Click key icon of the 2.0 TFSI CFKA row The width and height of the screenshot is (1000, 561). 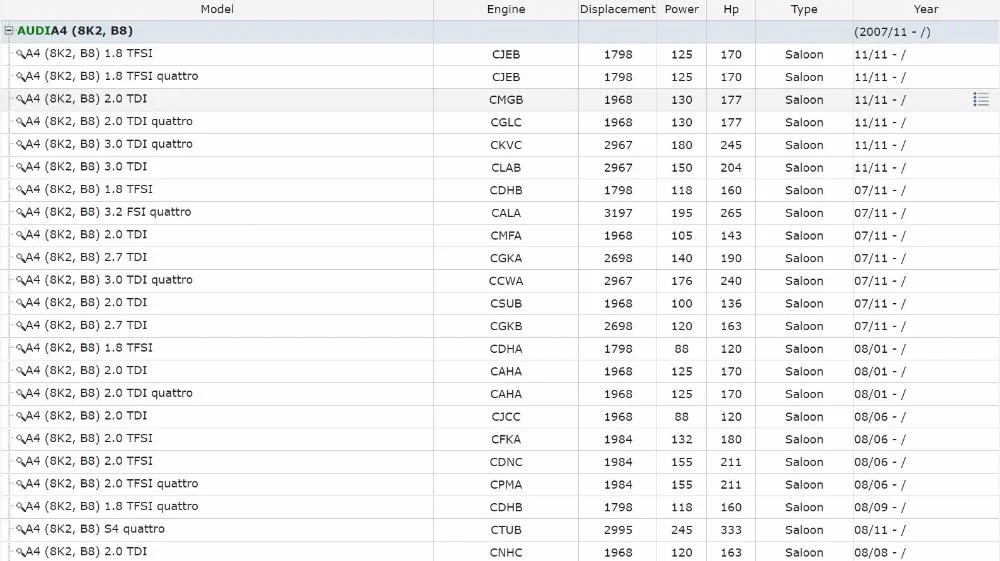click(x=20, y=439)
